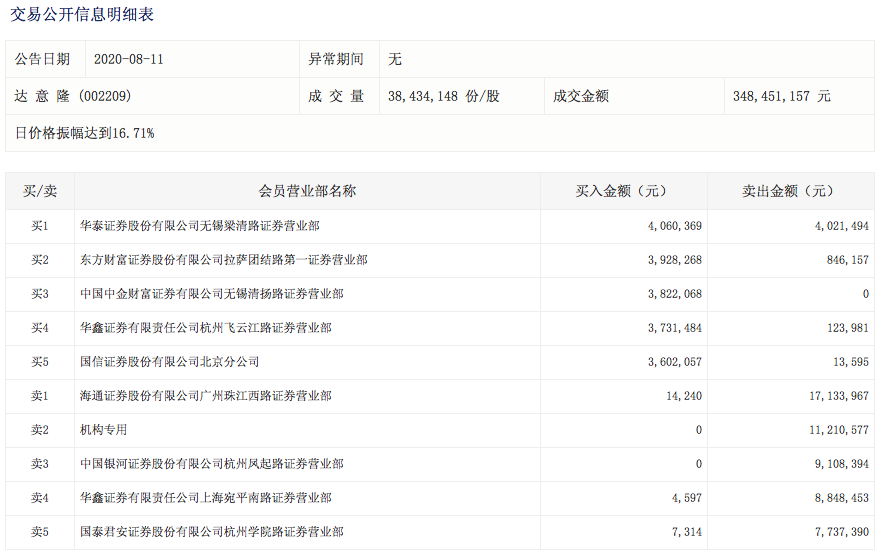Select the 卖1 row label

40,396
